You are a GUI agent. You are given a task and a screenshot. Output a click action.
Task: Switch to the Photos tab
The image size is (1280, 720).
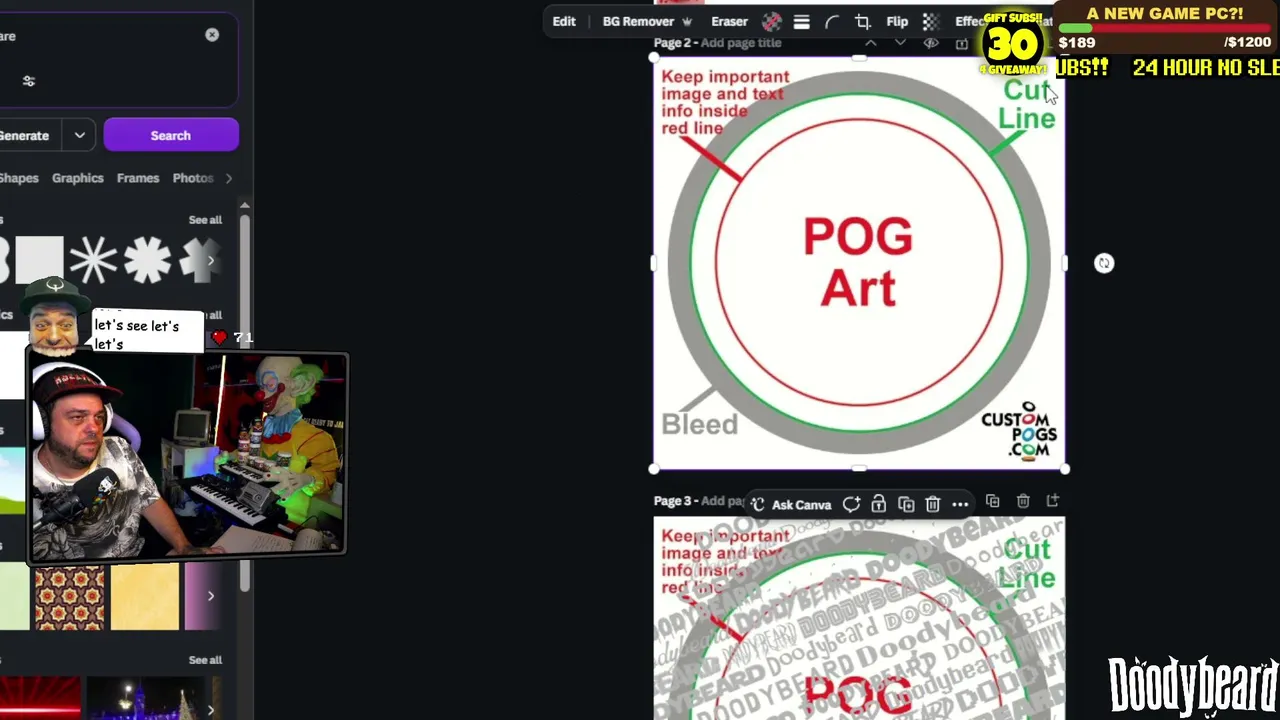click(193, 178)
